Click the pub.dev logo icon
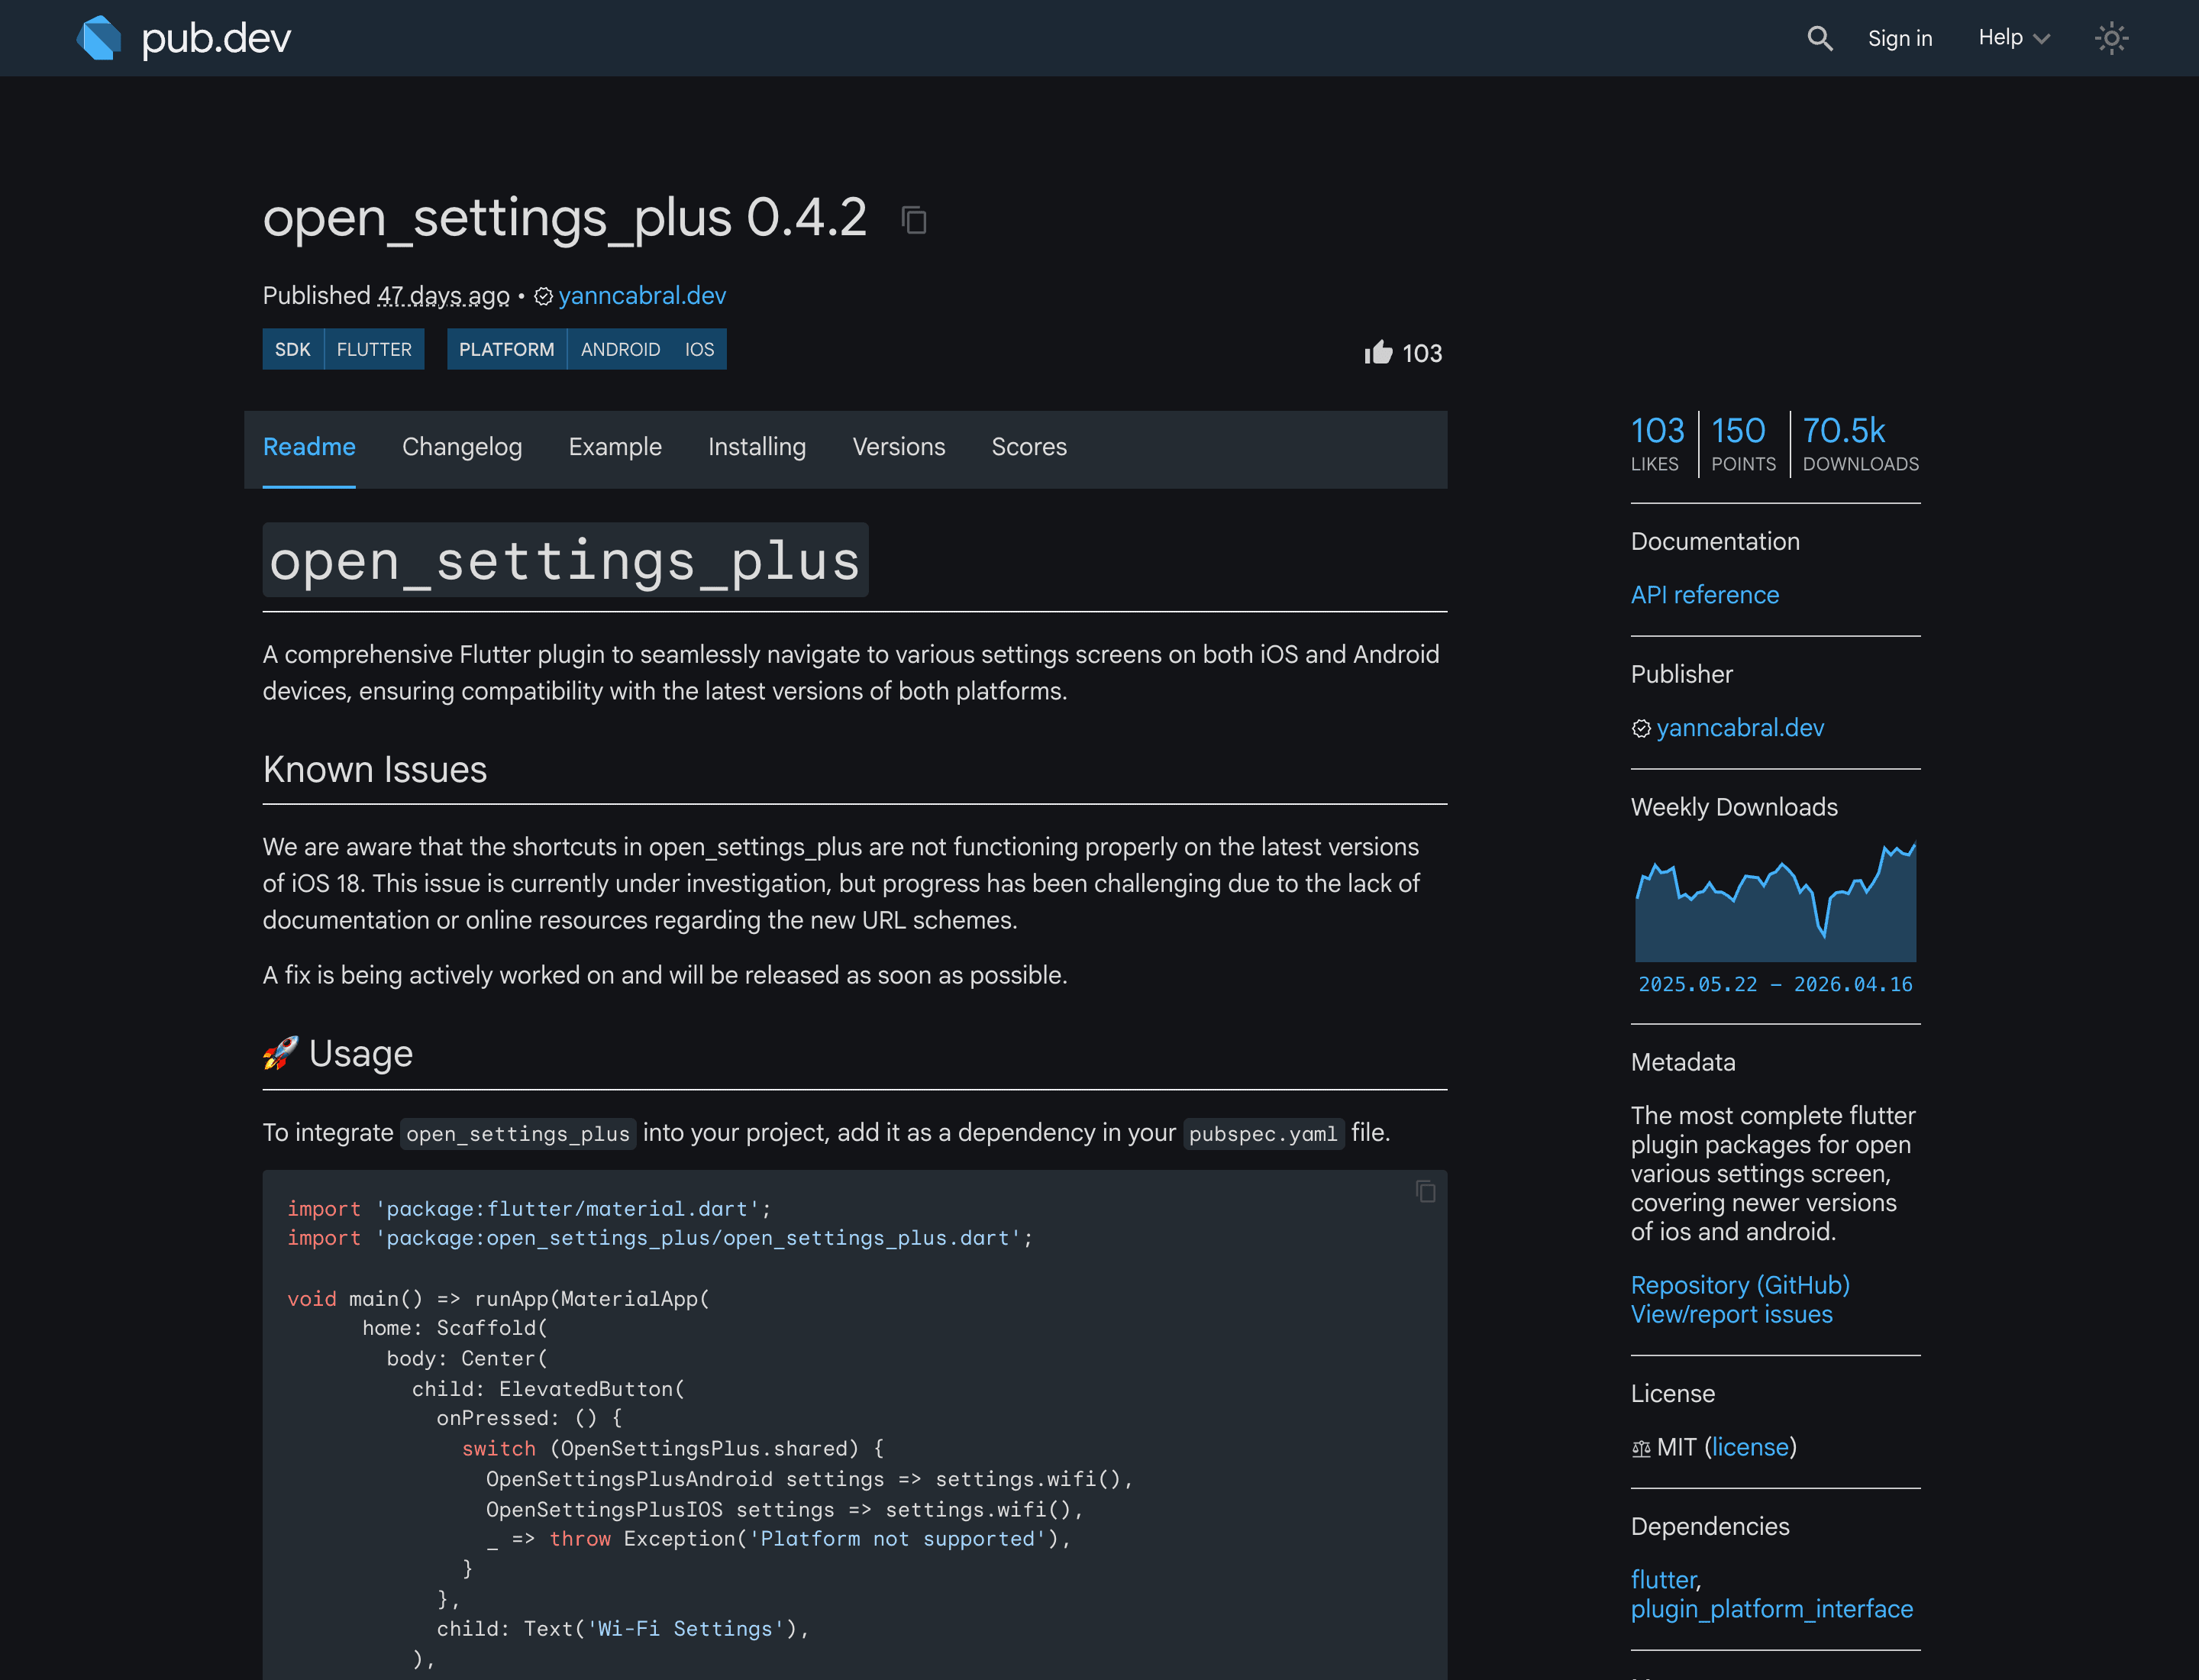The height and width of the screenshot is (1680, 2199). tap(99, 38)
